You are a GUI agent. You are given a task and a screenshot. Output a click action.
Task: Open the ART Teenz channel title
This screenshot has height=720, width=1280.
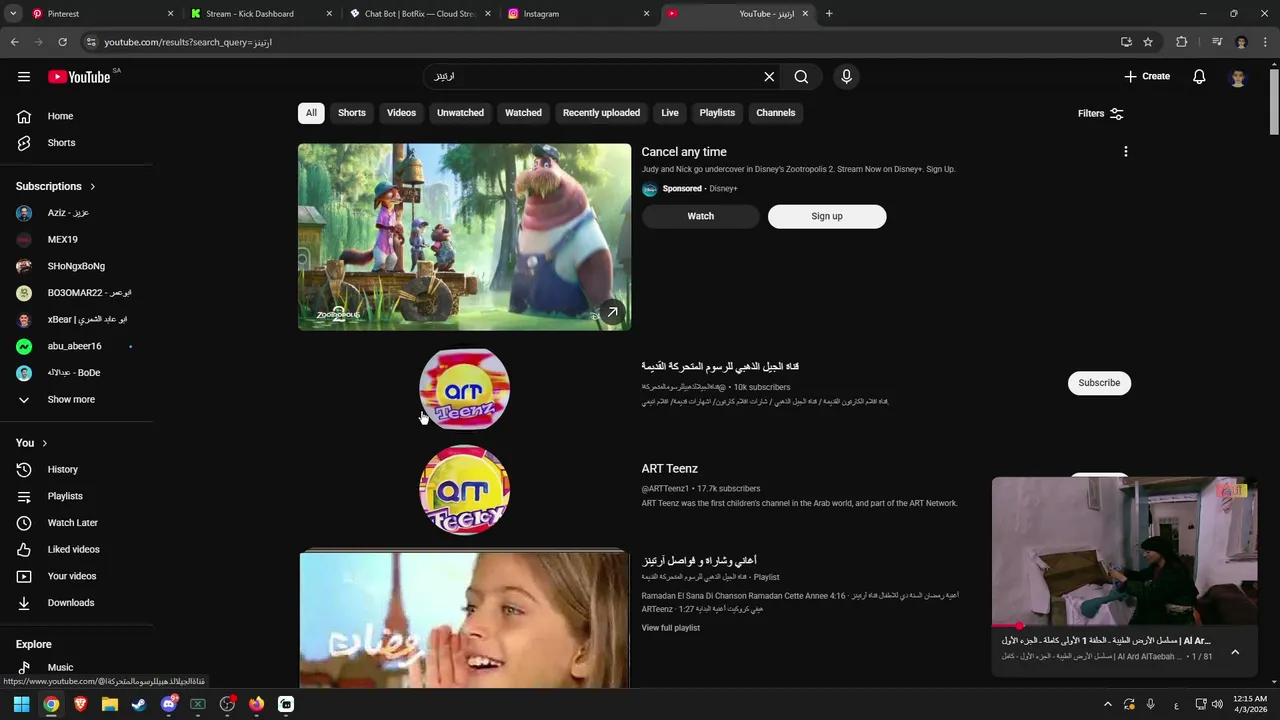click(x=669, y=469)
